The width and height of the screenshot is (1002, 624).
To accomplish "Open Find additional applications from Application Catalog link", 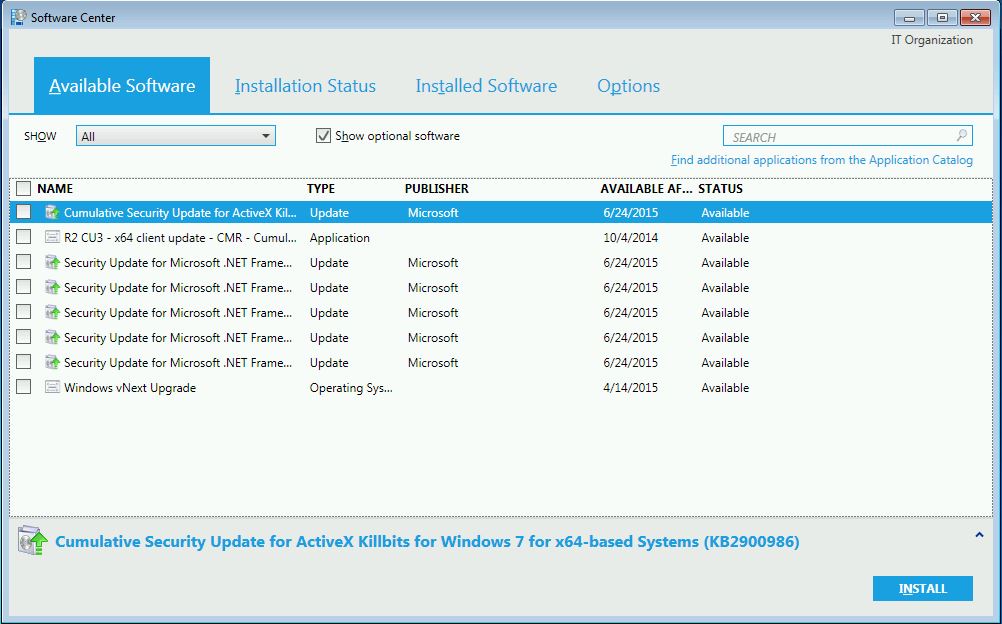I will click(821, 160).
